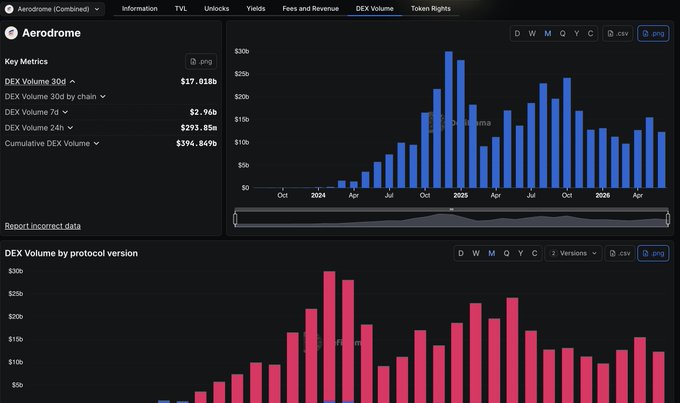Click the $30b y-axis label on top chart
This screenshot has height=403, width=680.
(242, 51)
